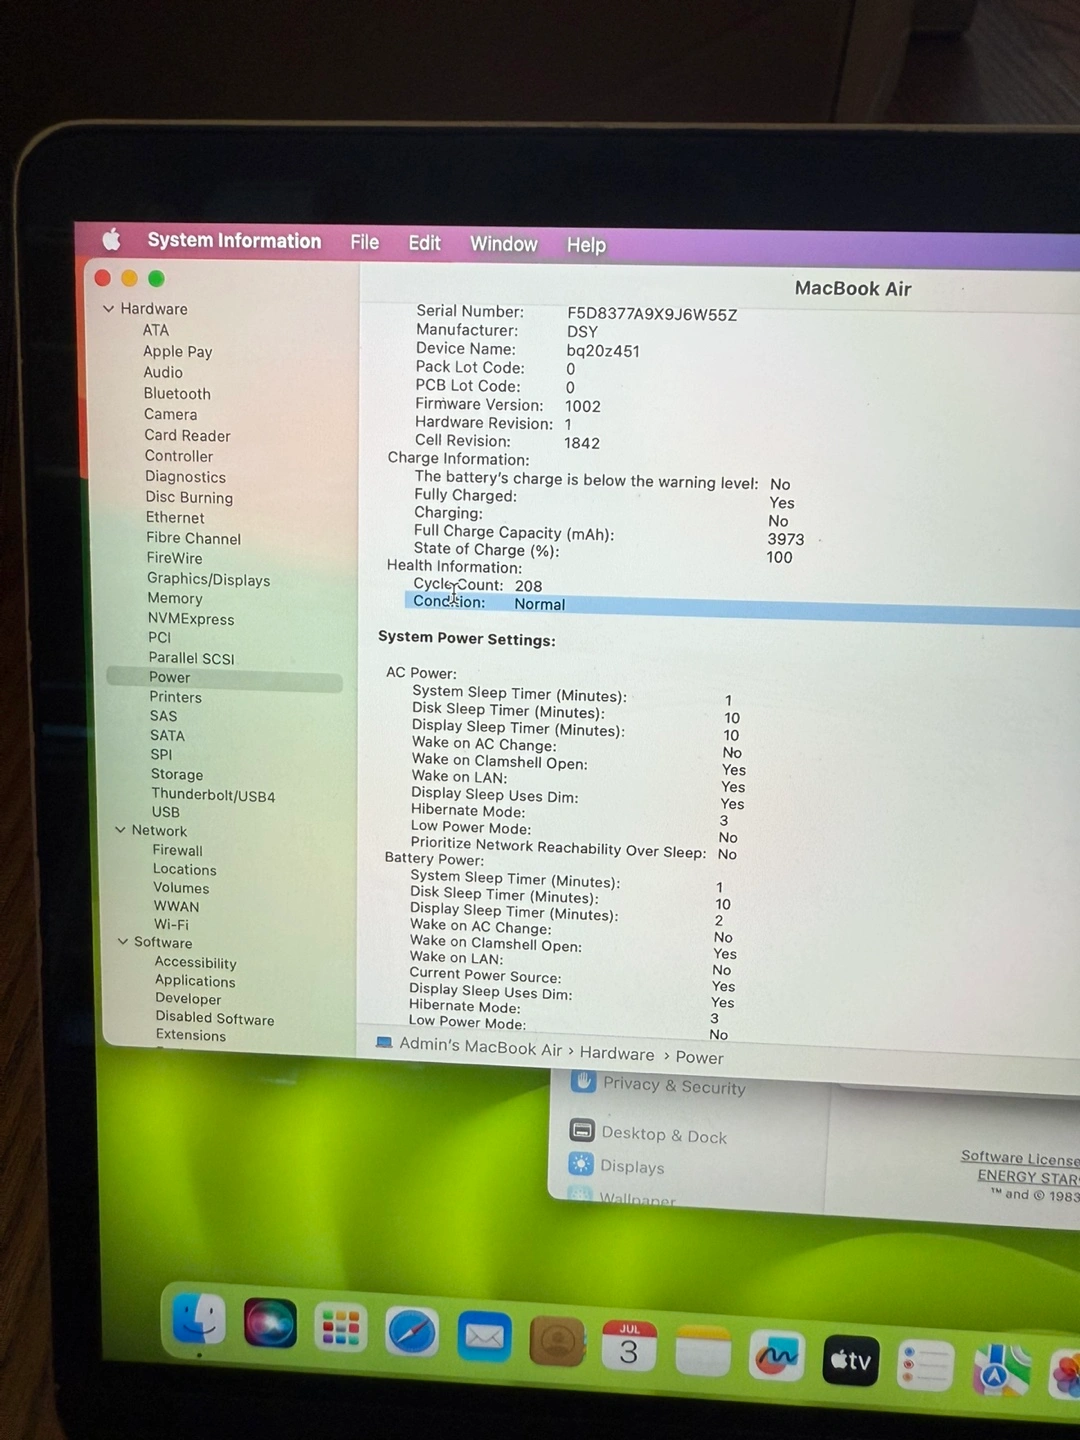
Task: Select FireWire in the sidebar
Action: pyautogui.click(x=175, y=558)
